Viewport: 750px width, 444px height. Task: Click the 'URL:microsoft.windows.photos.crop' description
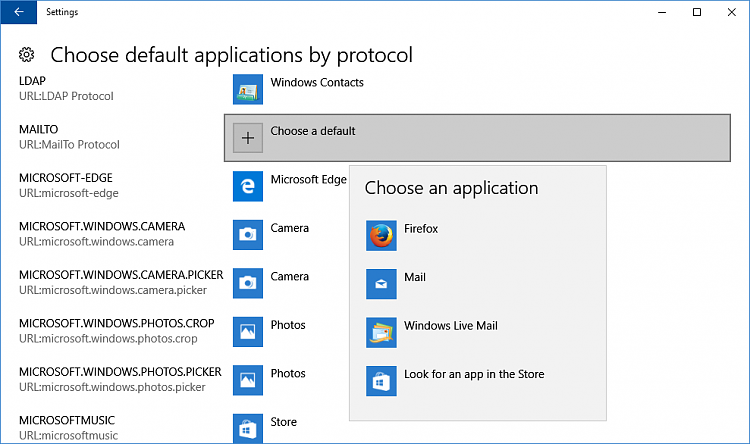click(108, 339)
